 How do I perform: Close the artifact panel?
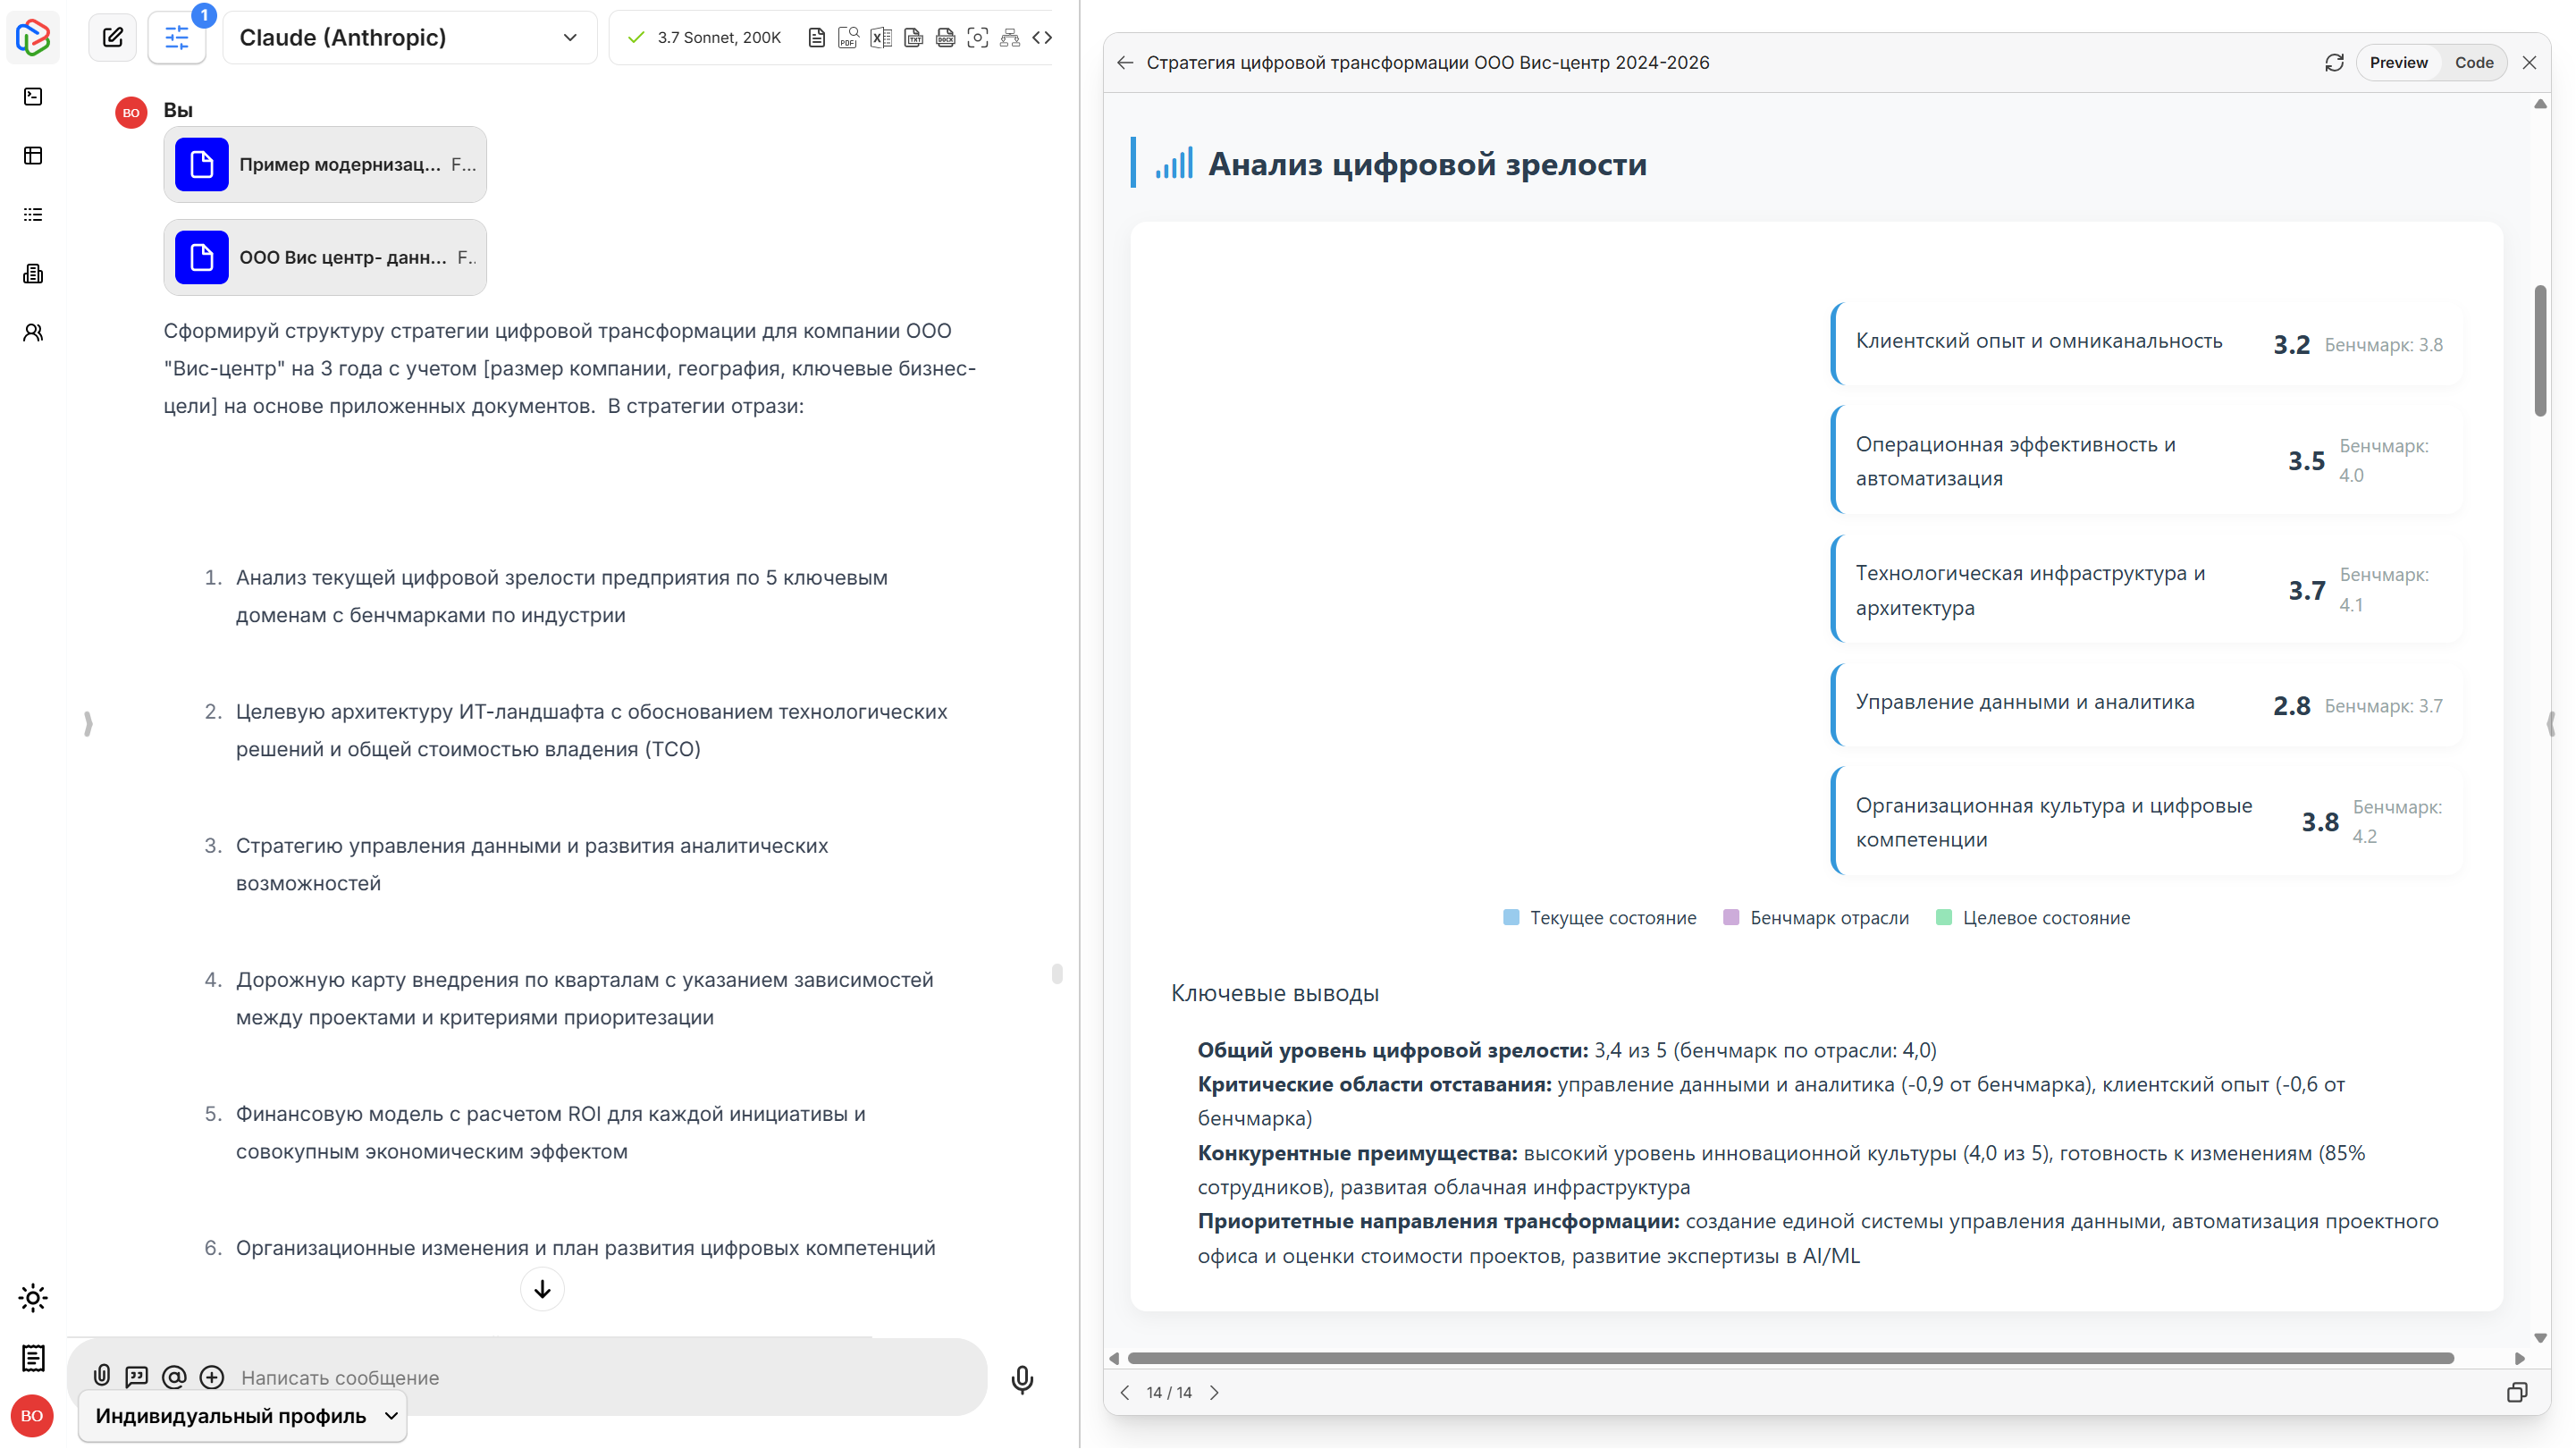point(2529,63)
